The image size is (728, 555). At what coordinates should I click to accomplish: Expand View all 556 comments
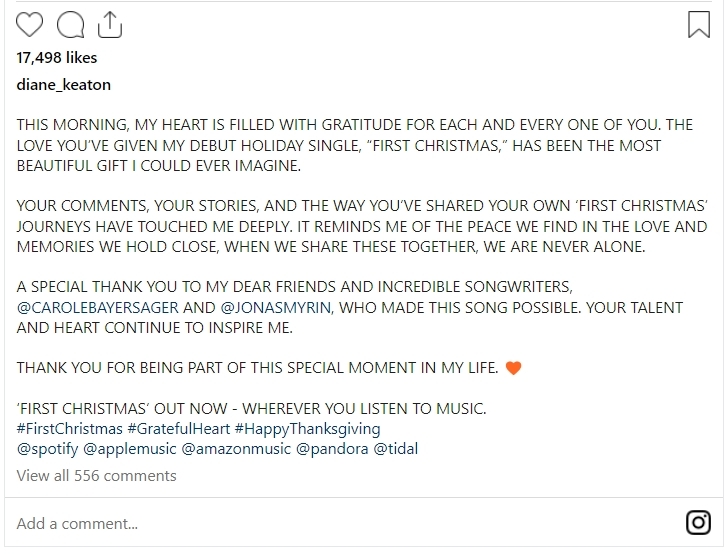click(x=96, y=476)
